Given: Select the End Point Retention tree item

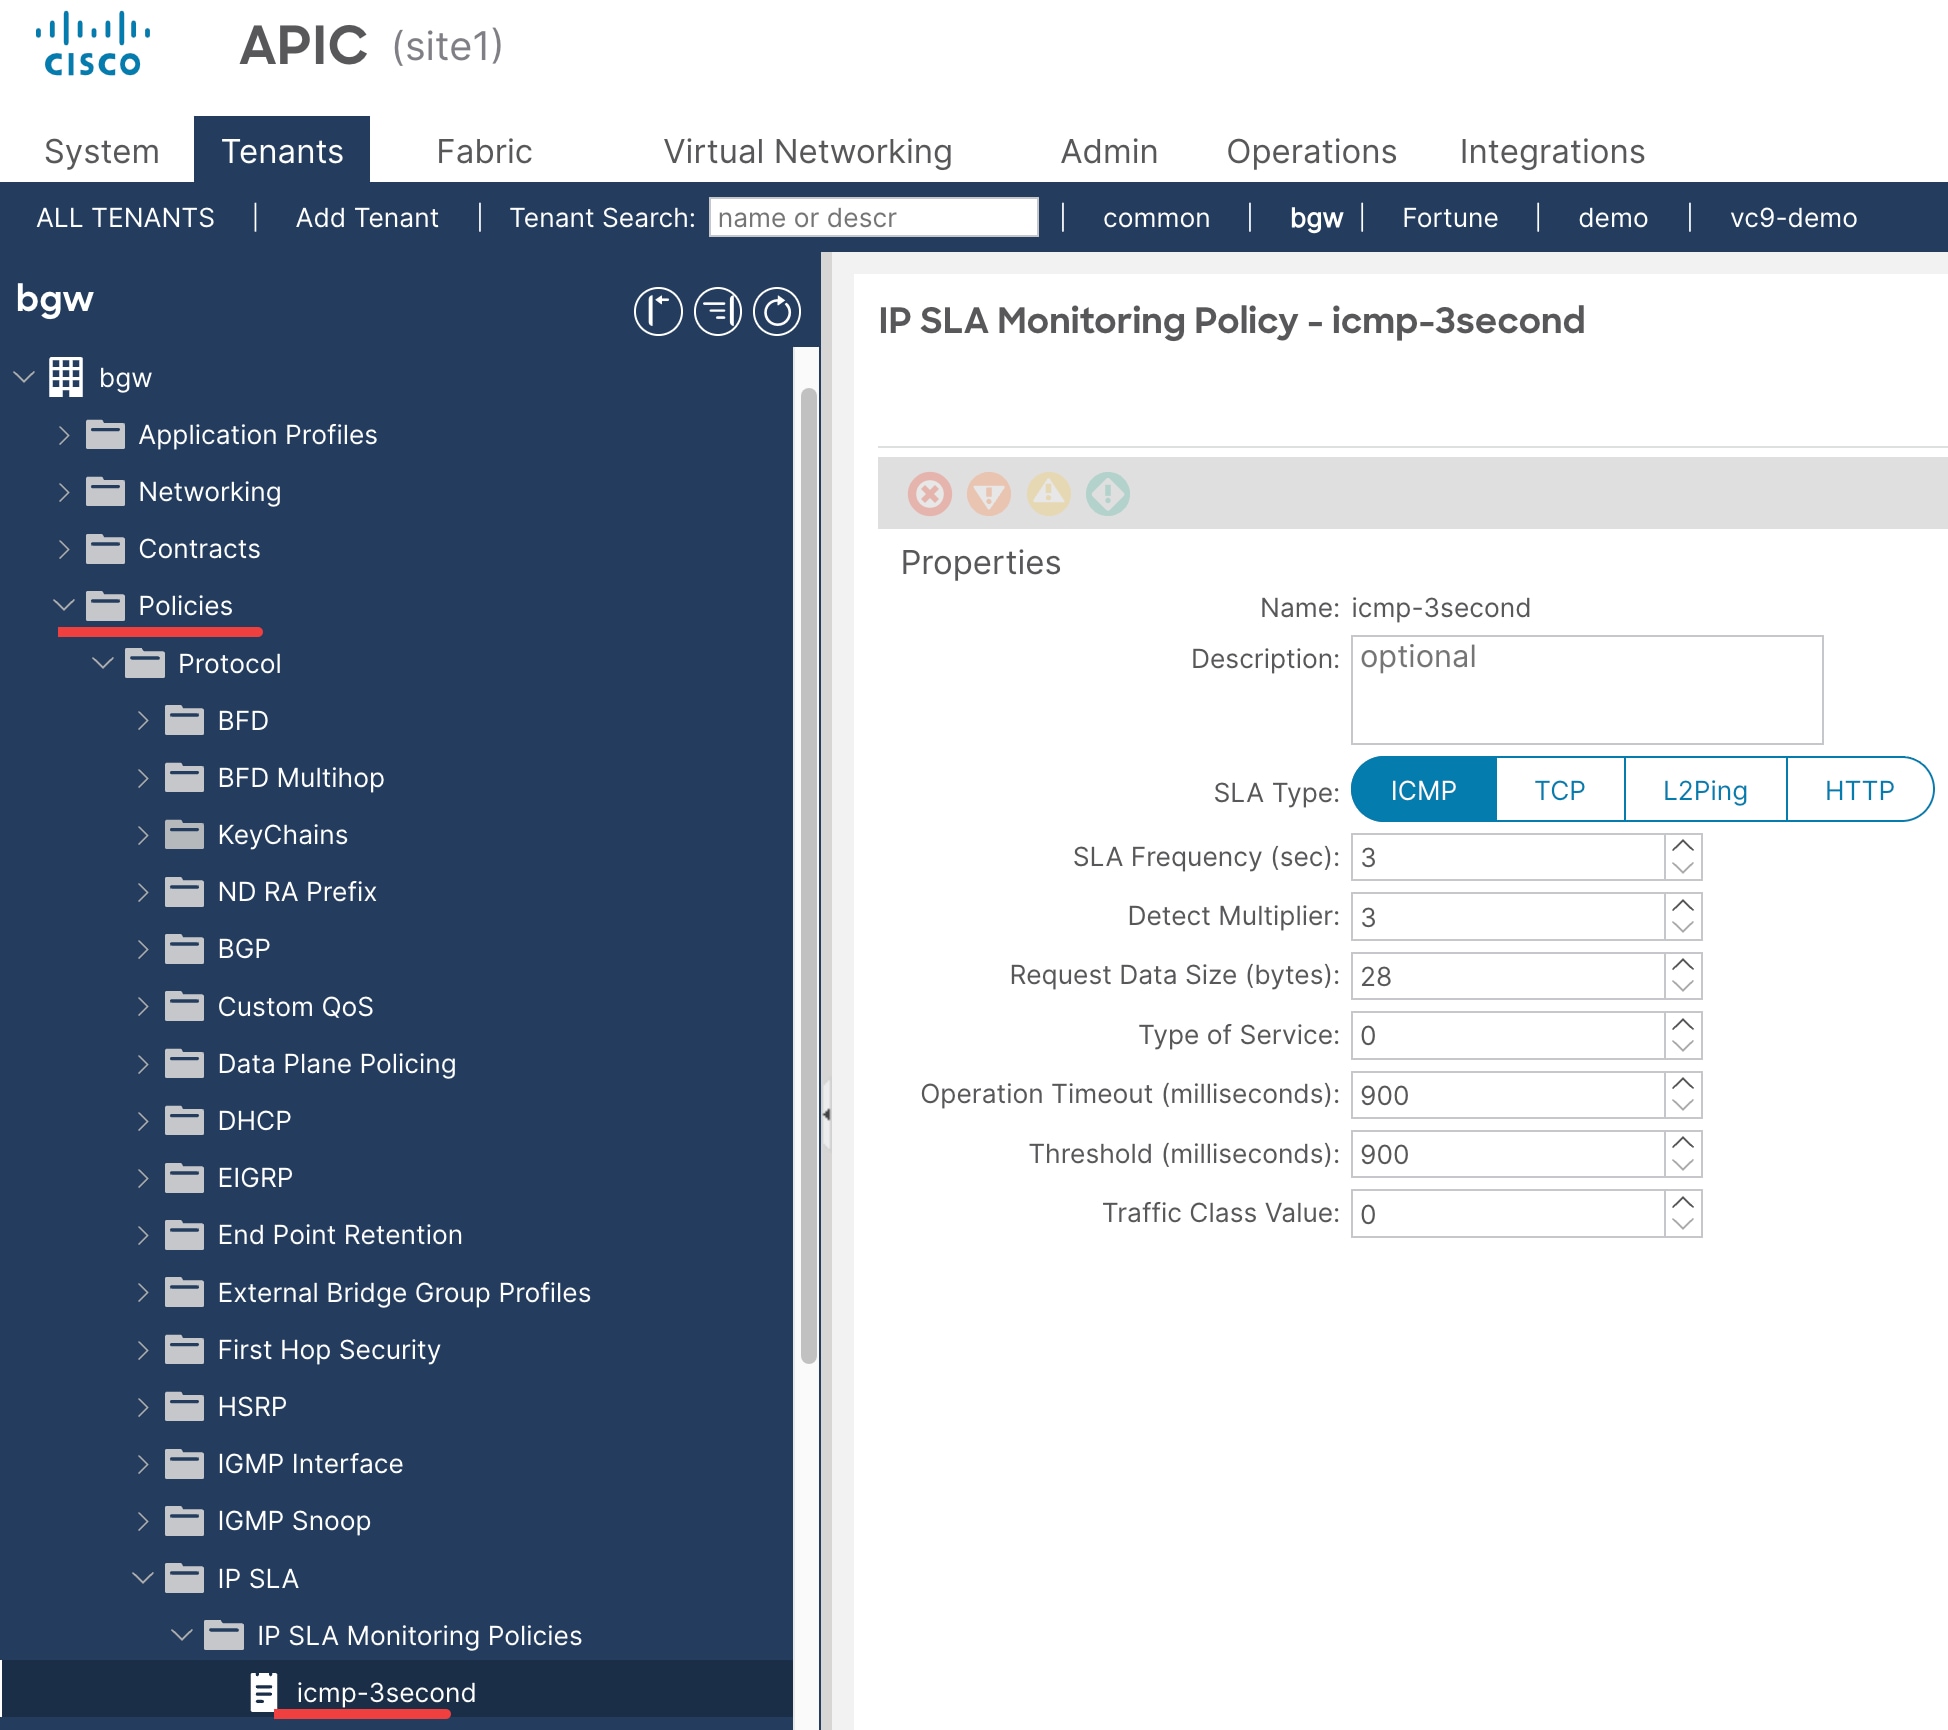Looking at the screenshot, I should (x=340, y=1235).
